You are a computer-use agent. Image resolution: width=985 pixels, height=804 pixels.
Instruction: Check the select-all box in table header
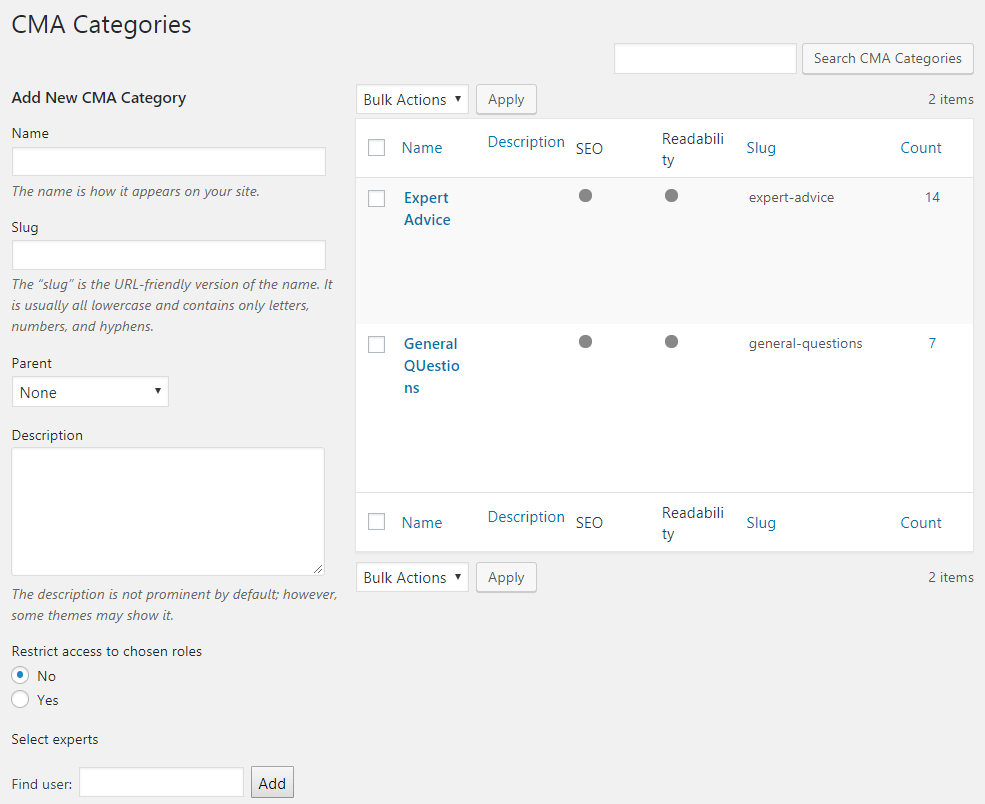(376, 148)
